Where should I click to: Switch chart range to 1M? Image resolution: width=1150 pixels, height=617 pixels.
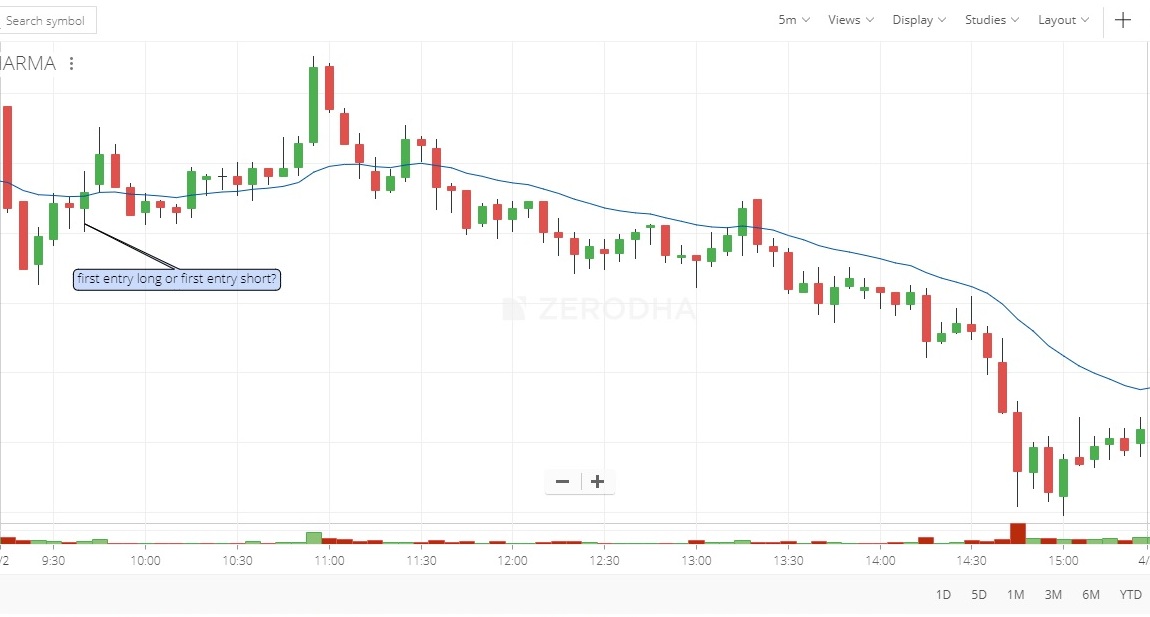(1015, 594)
